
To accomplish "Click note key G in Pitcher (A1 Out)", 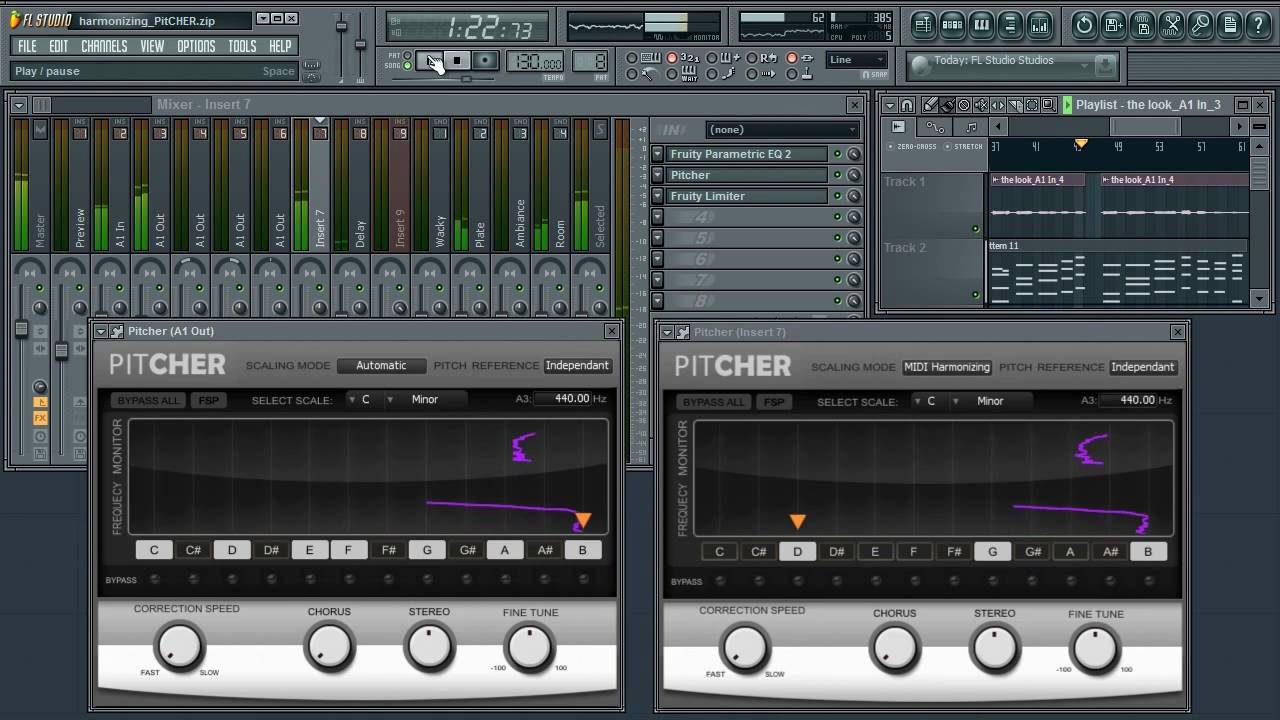I will click(x=427, y=550).
